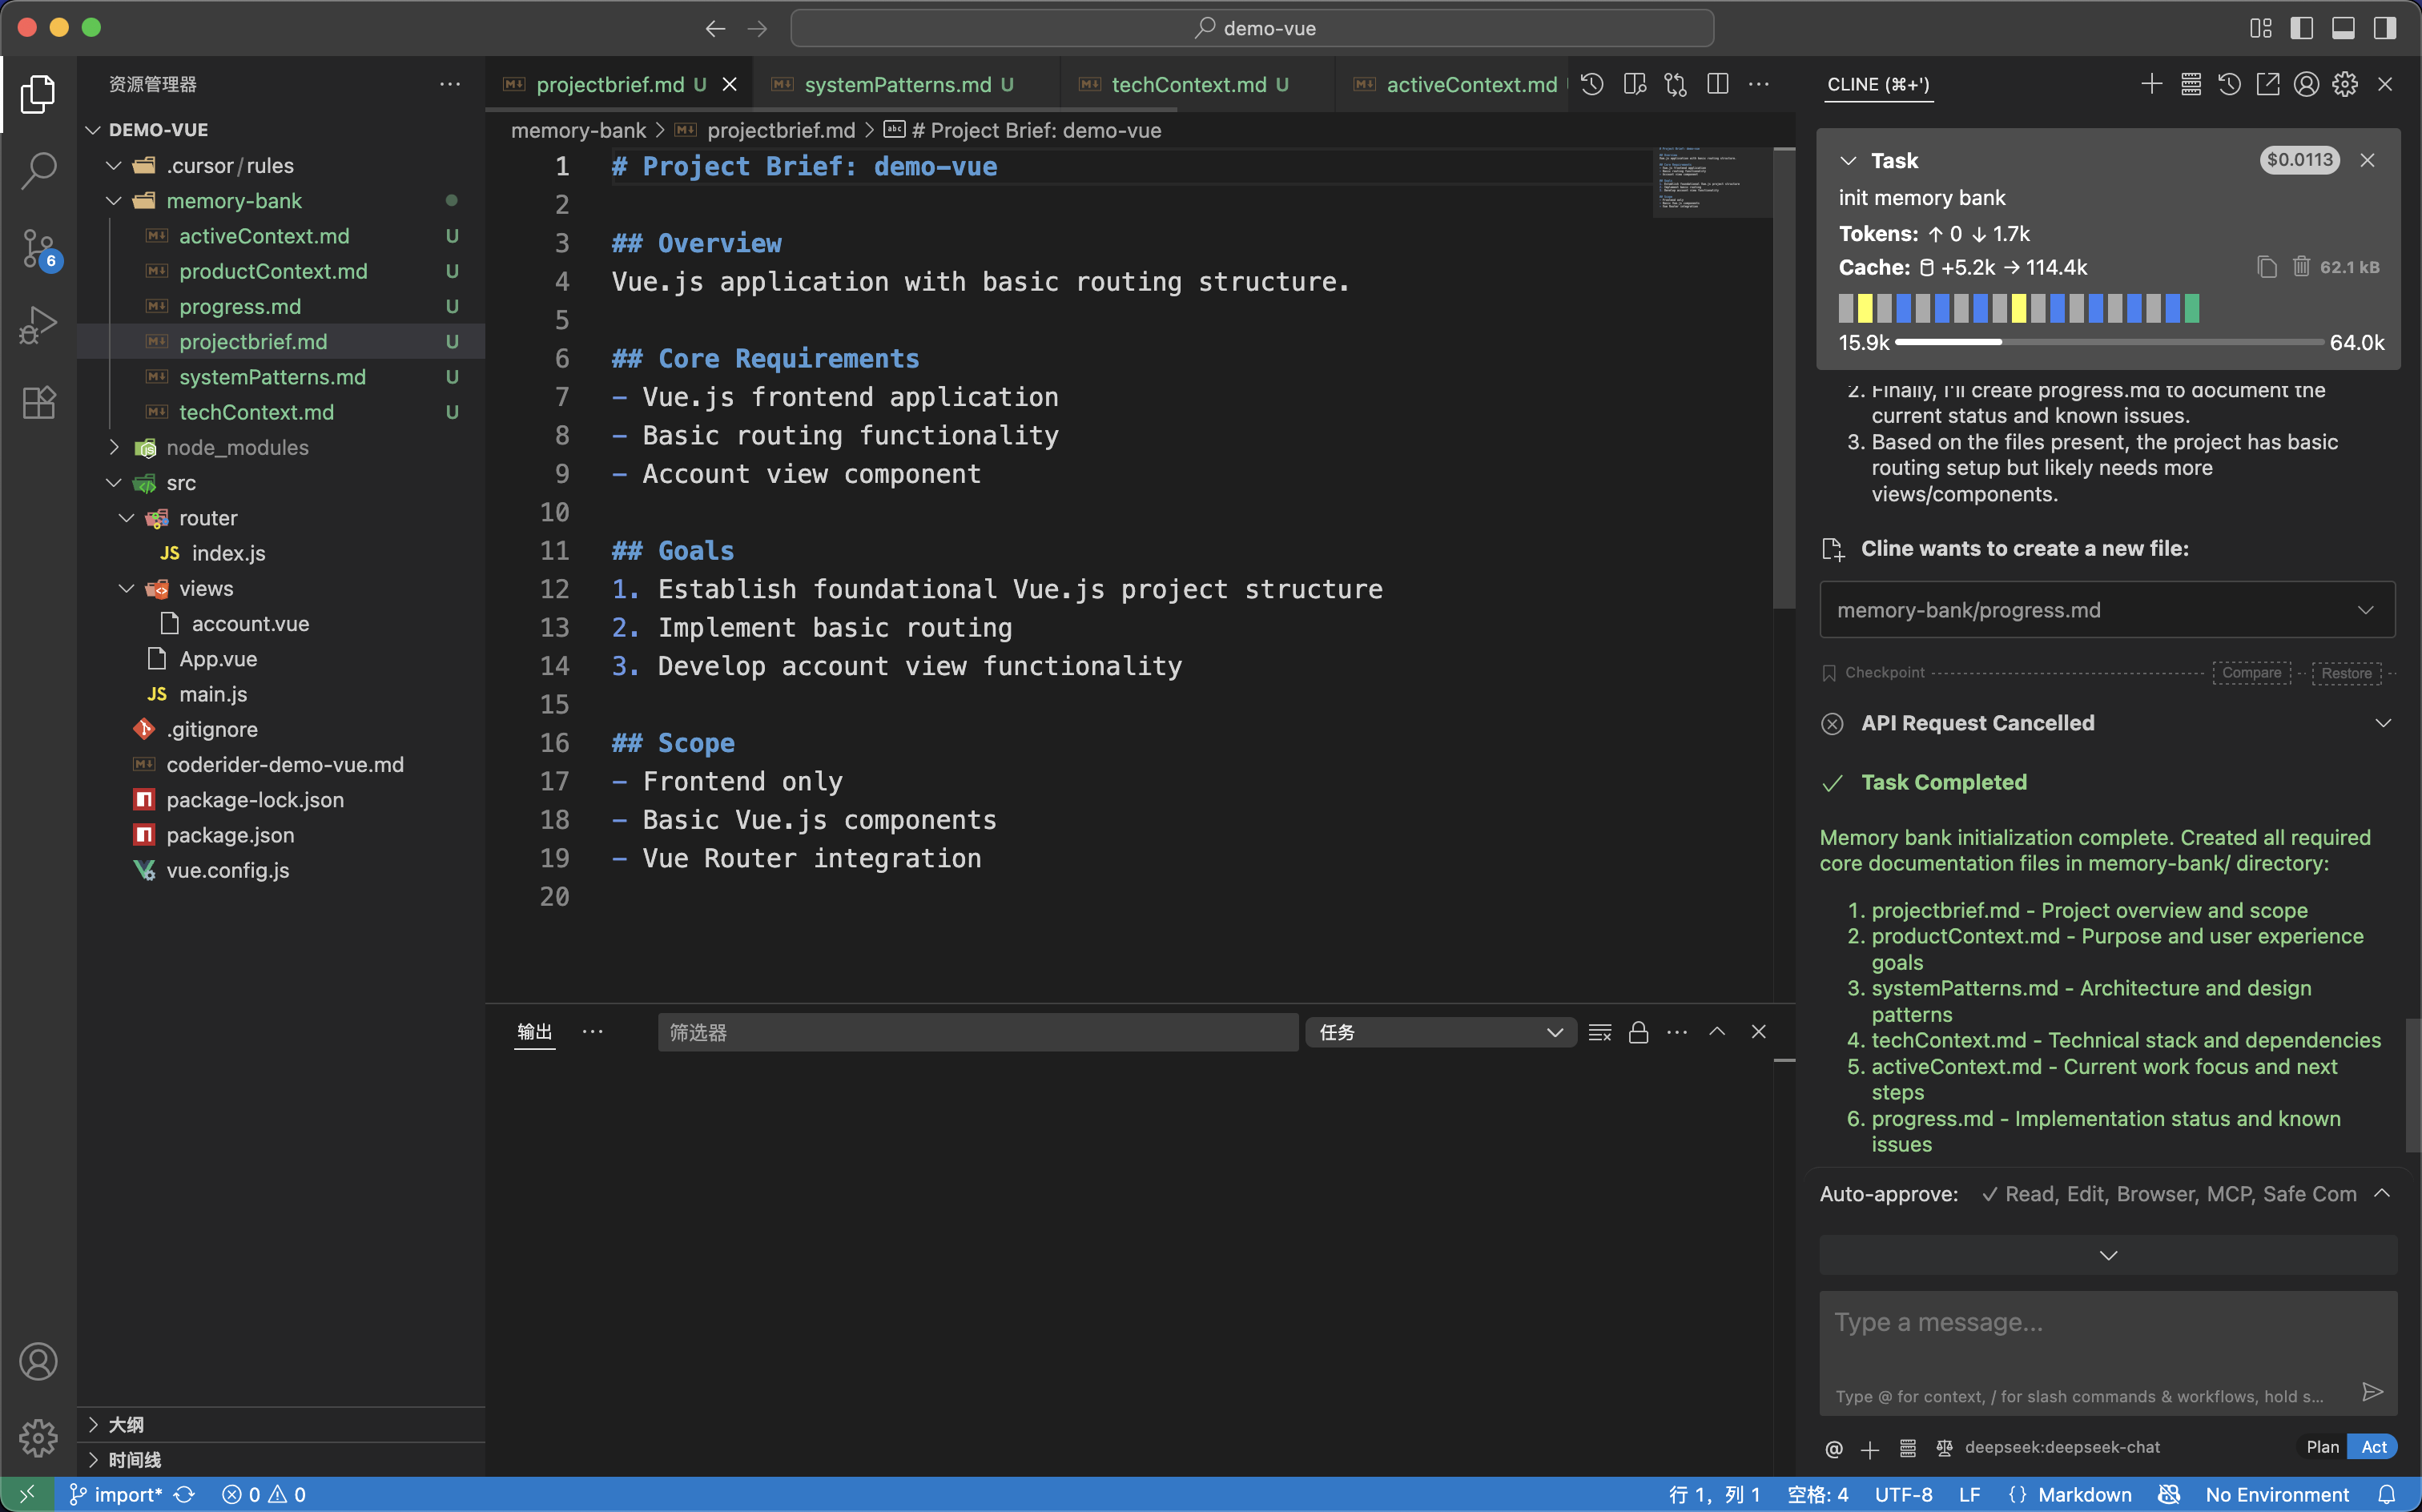This screenshot has height=1512, width=2422.
Task: Open the Run and Debug sidebar
Action: 38,324
